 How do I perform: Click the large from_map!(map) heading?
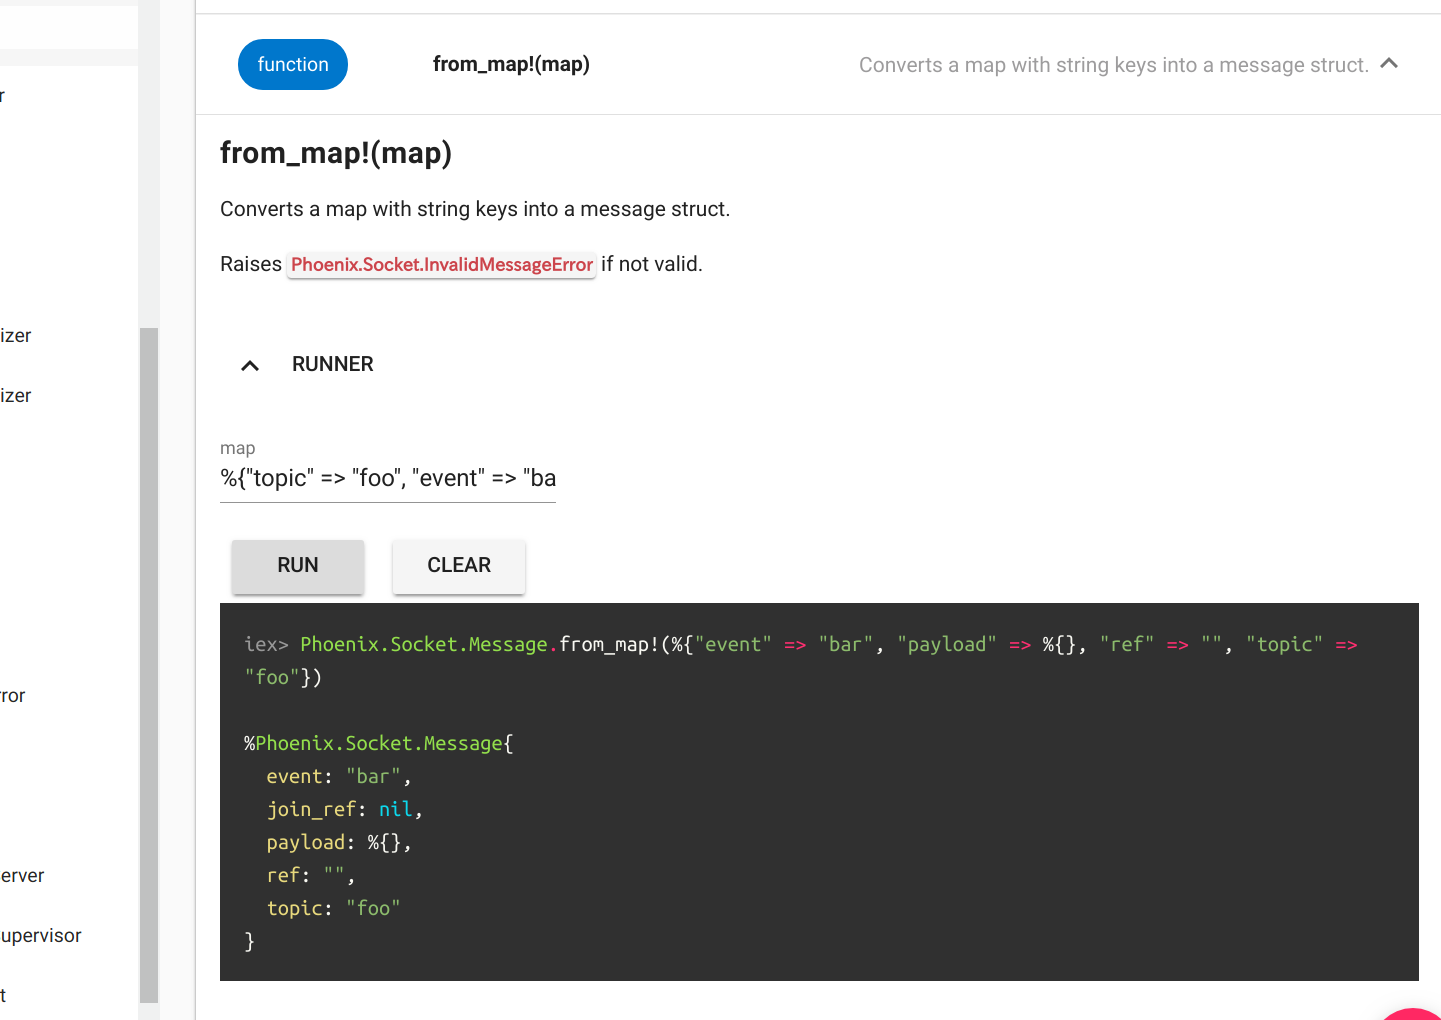click(335, 153)
